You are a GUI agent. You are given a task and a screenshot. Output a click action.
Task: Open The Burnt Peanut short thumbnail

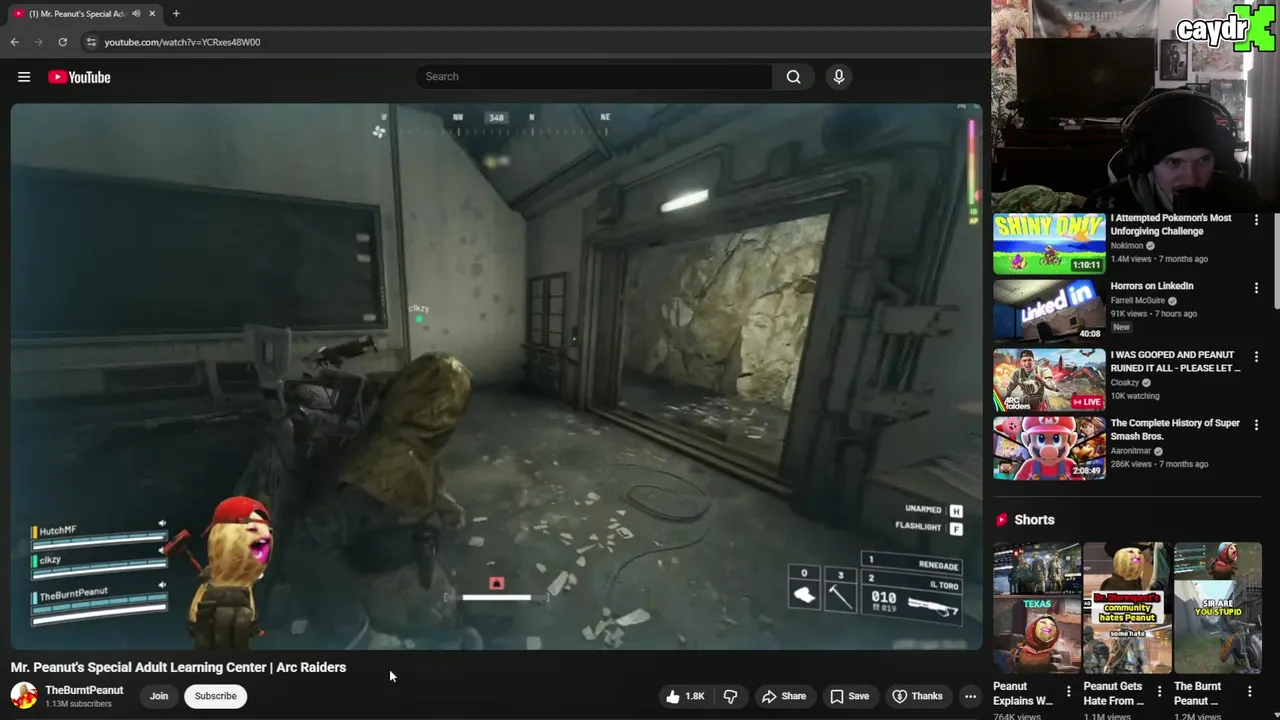tap(1218, 608)
